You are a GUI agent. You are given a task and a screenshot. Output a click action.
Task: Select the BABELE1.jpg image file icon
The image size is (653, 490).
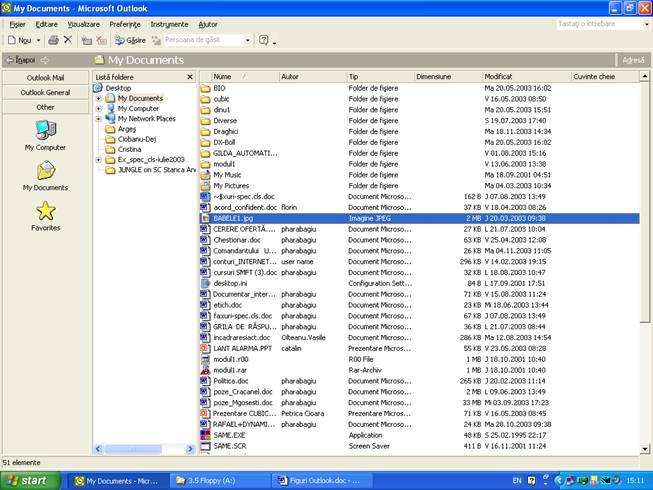coord(205,218)
